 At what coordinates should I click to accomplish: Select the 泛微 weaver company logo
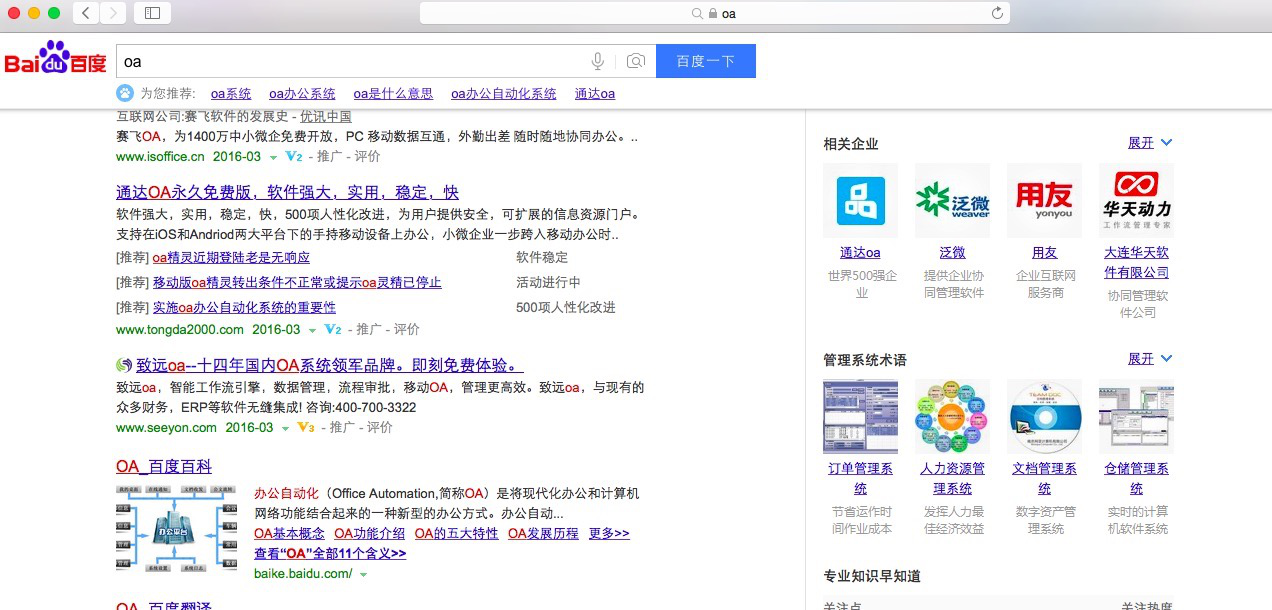click(952, 199)
